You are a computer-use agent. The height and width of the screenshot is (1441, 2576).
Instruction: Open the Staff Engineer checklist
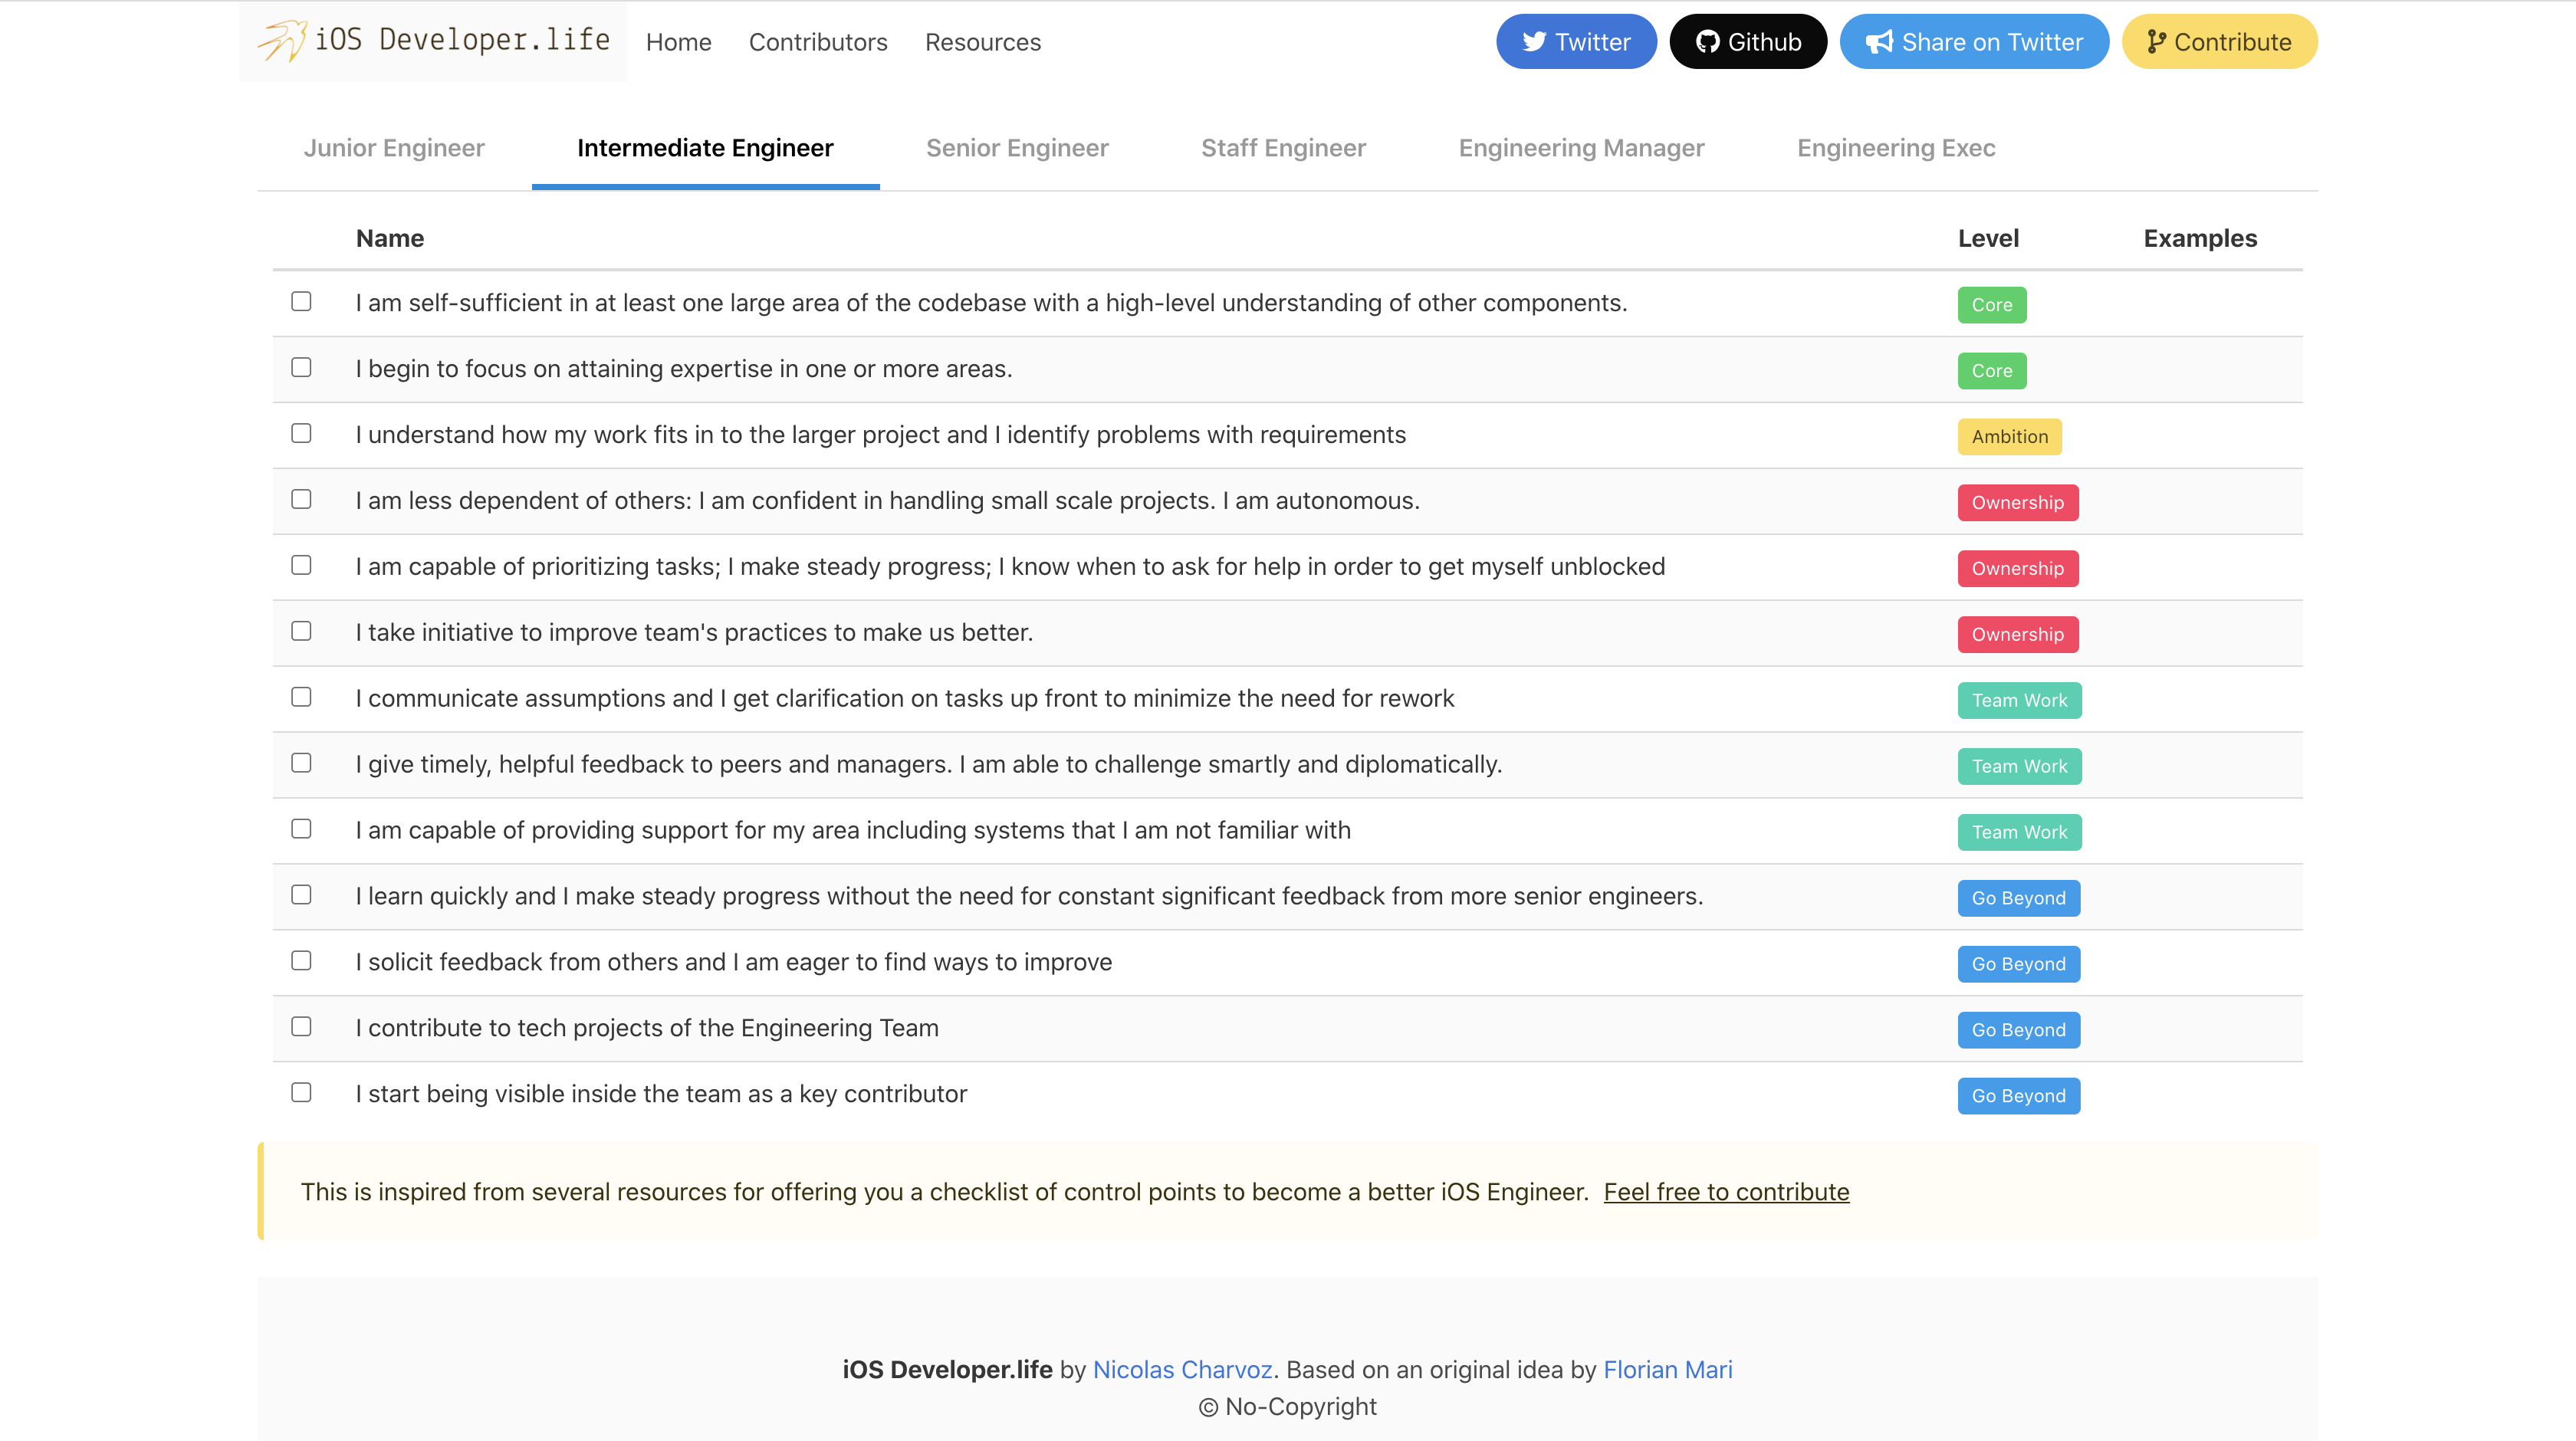click(x=1284, y=147)
